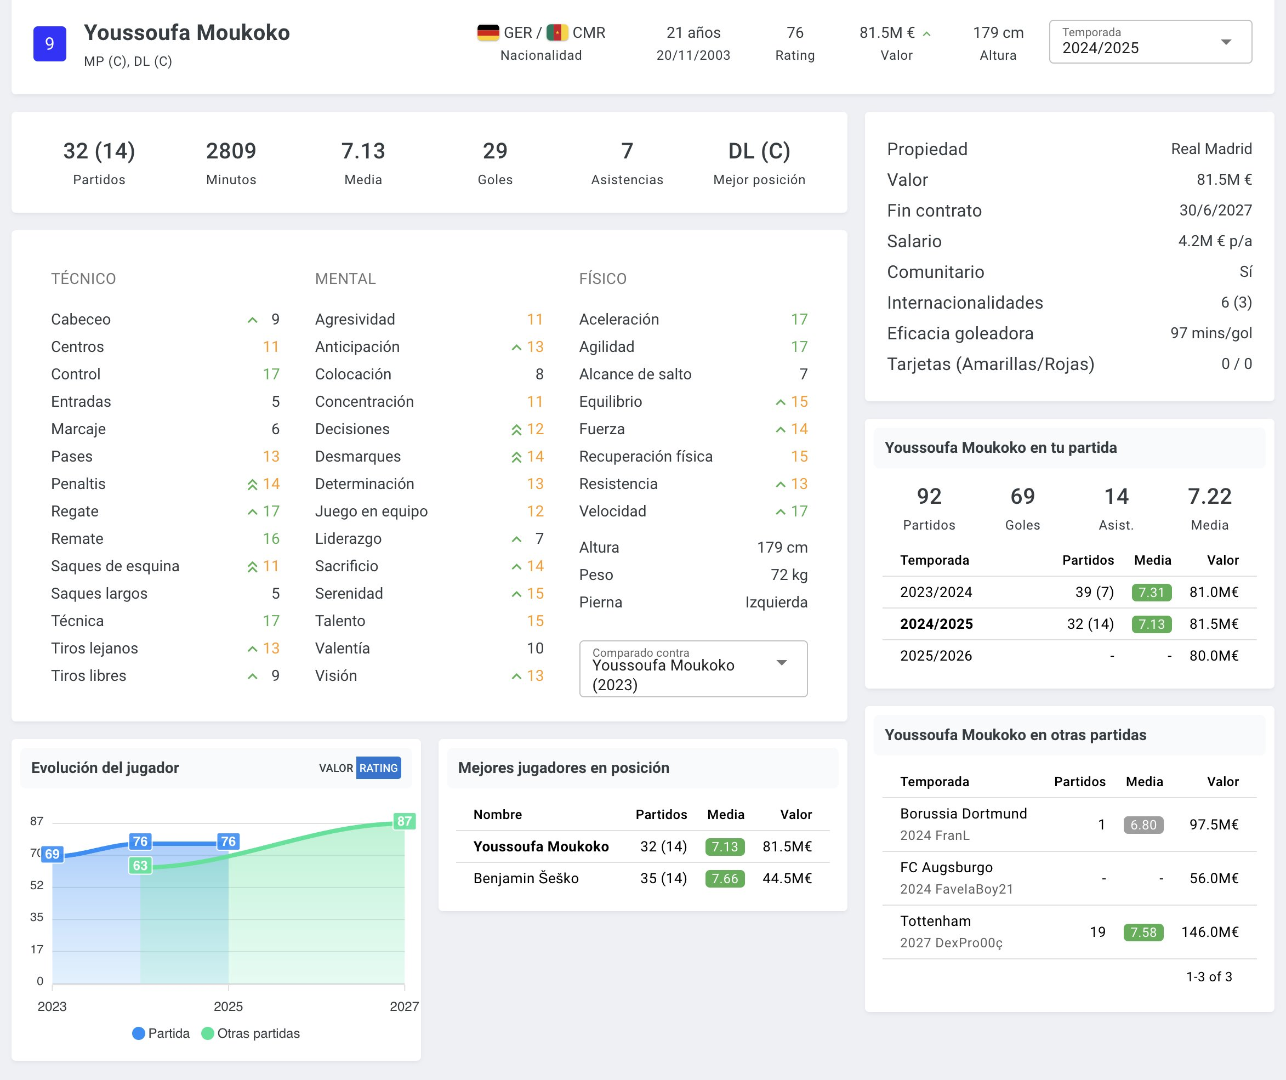The image size is (1286, 1080).
Task: Click the Cameroon flag icon
Action: [x=557, y=33]
